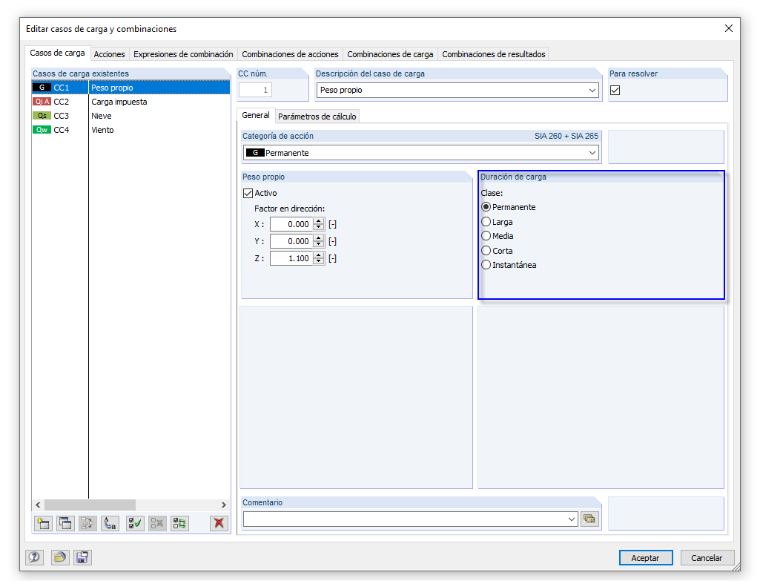Open the Categoría de acción dropdown

592,153
